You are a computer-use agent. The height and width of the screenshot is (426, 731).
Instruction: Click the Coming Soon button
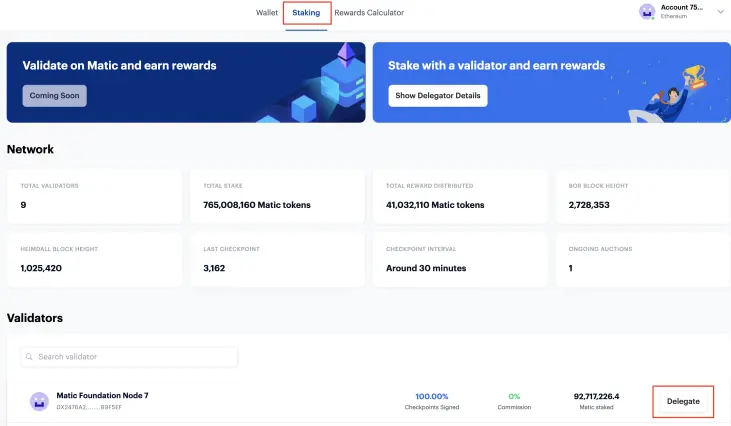coord(55,96)
